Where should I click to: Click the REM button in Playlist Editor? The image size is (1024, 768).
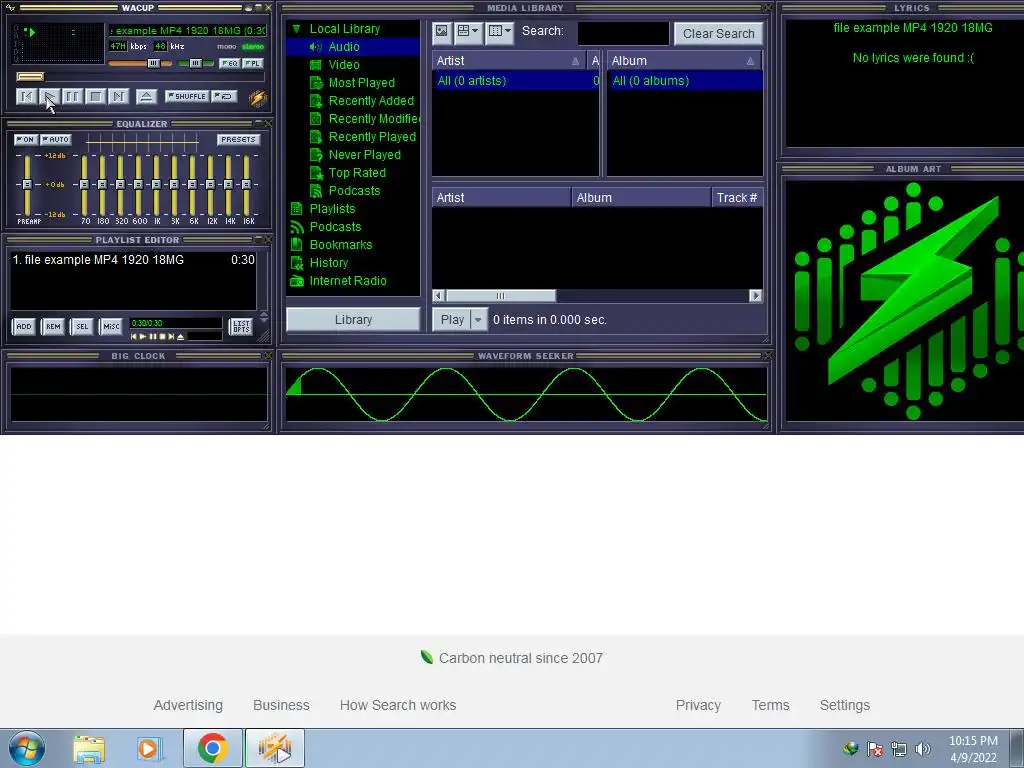point(53,327)
